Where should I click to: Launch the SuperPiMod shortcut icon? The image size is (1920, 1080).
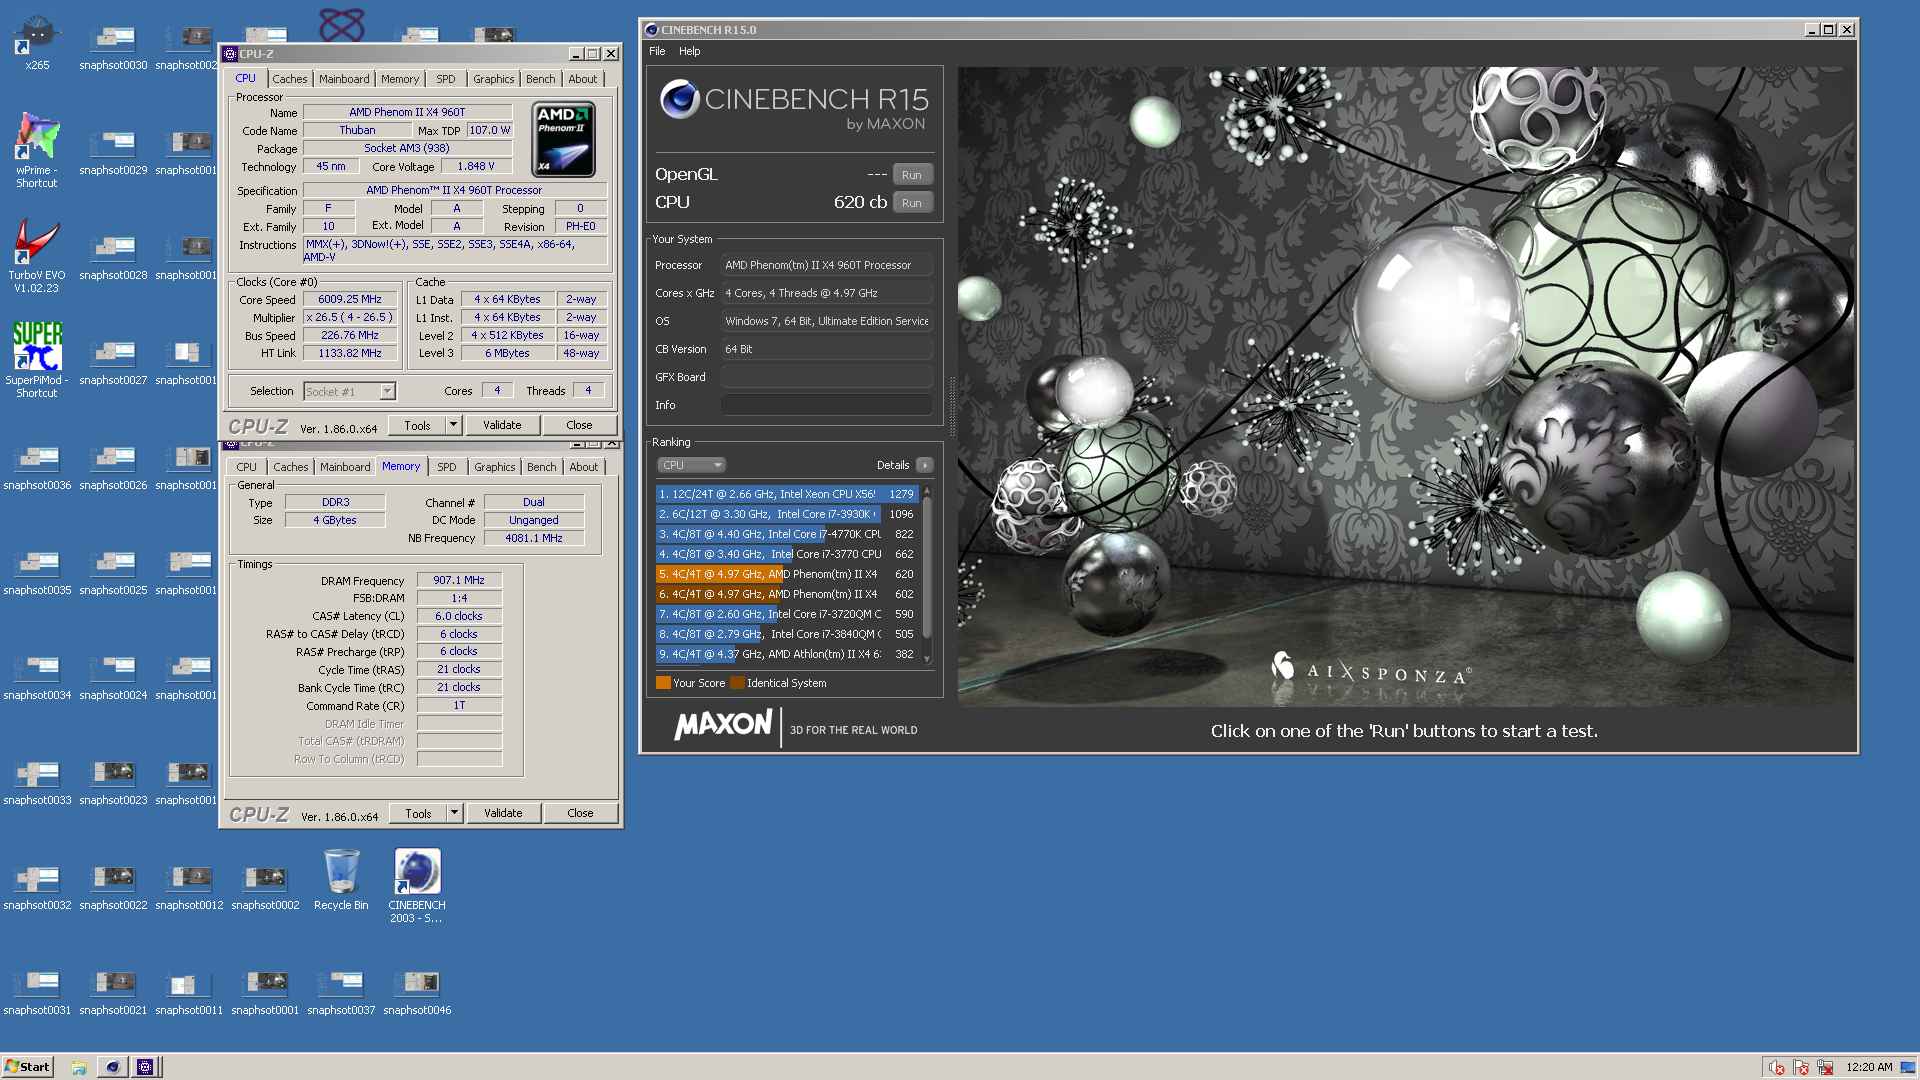[x=37, y=360]
